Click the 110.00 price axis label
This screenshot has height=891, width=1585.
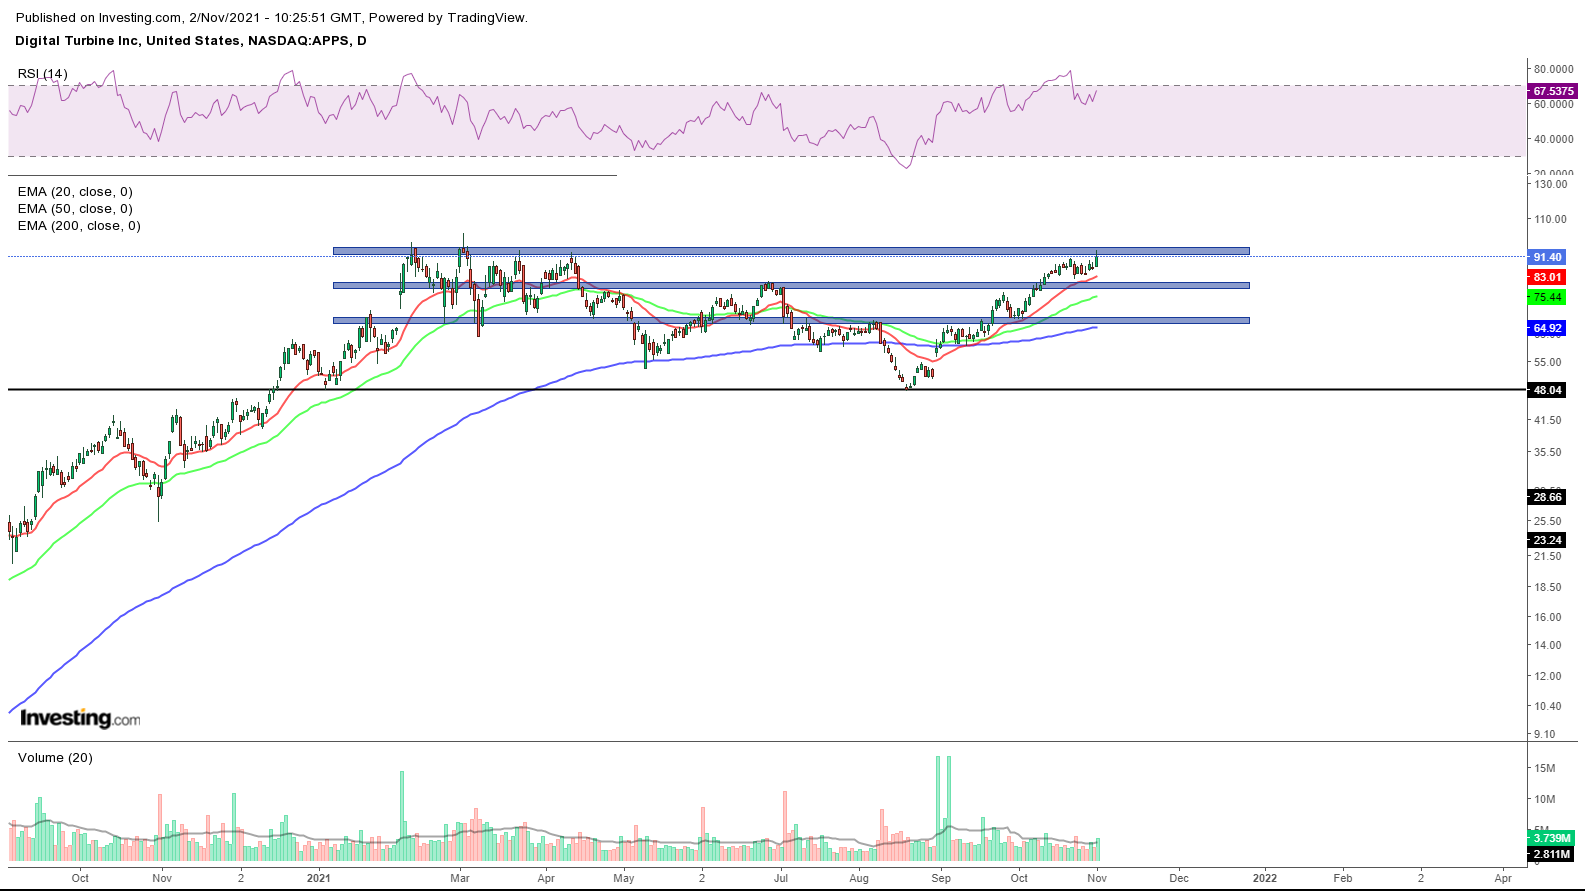[1551, 219]
